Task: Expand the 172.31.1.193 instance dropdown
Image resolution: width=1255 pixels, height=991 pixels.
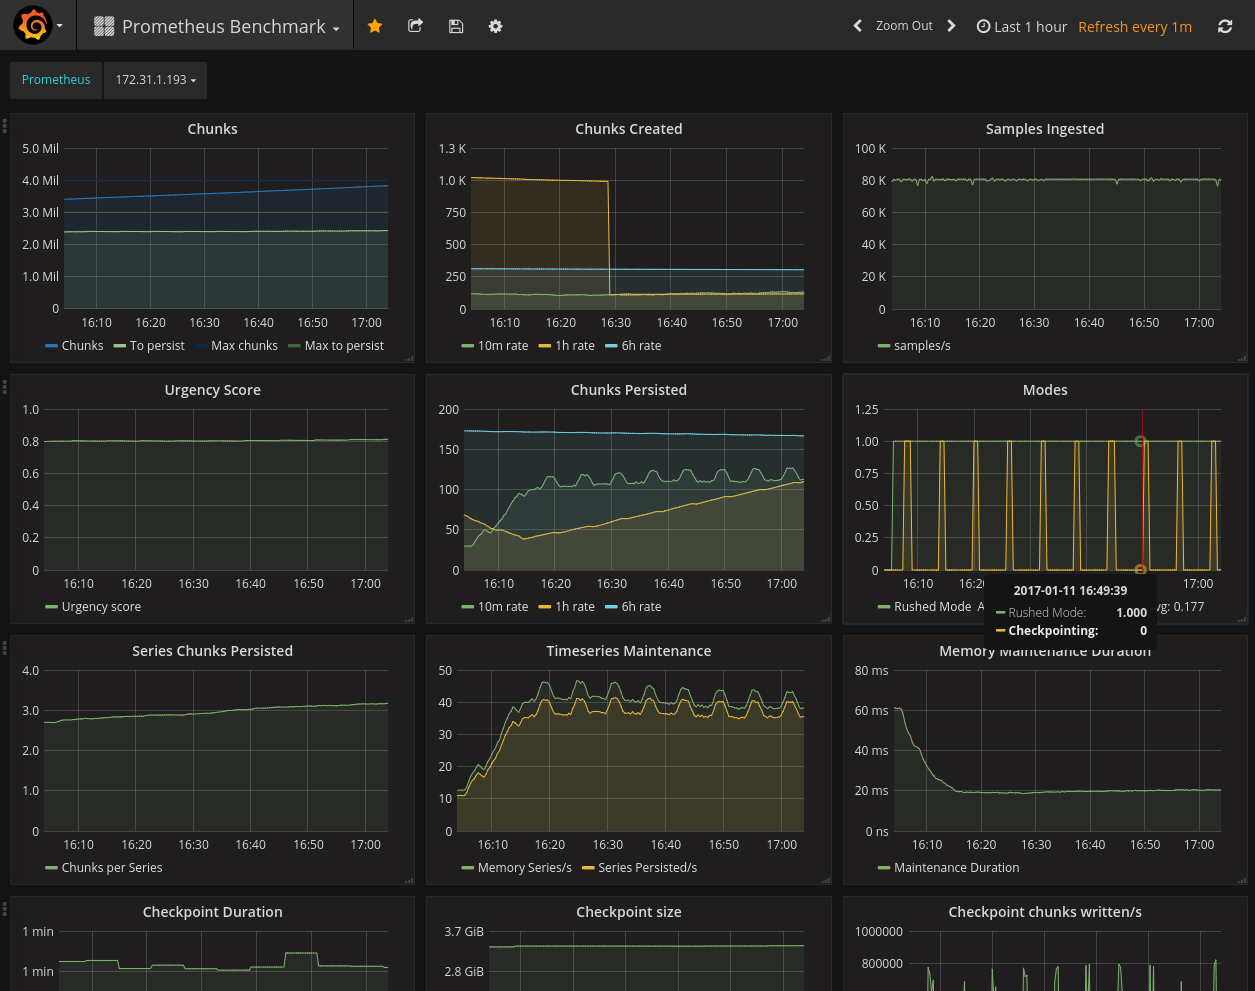Action: click(x=155, y=80)
